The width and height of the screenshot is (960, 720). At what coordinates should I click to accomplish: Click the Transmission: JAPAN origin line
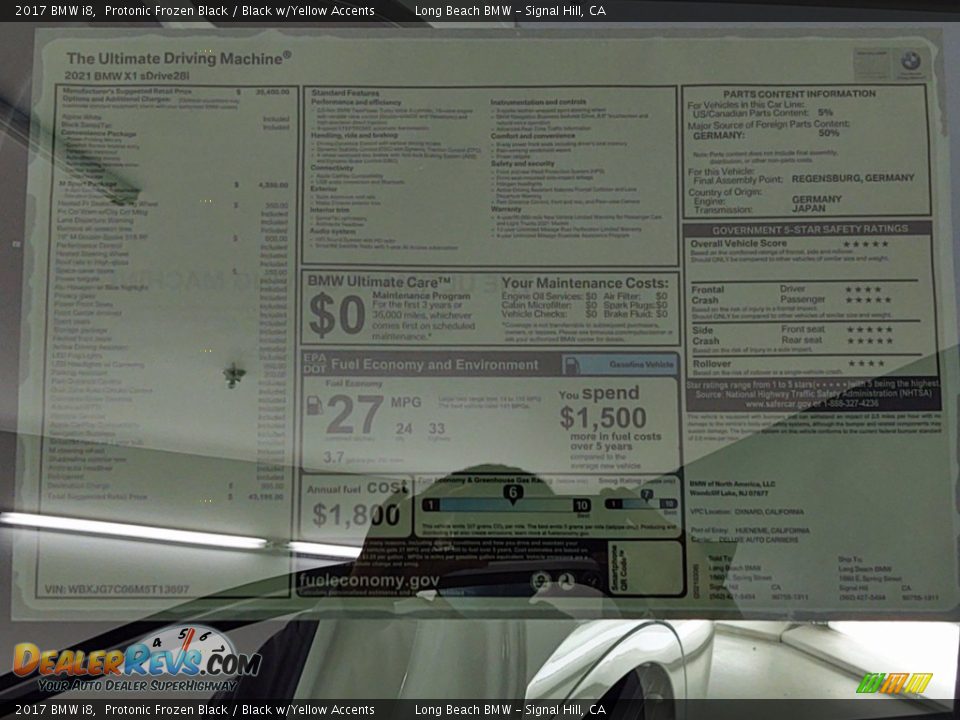point(759,209)
